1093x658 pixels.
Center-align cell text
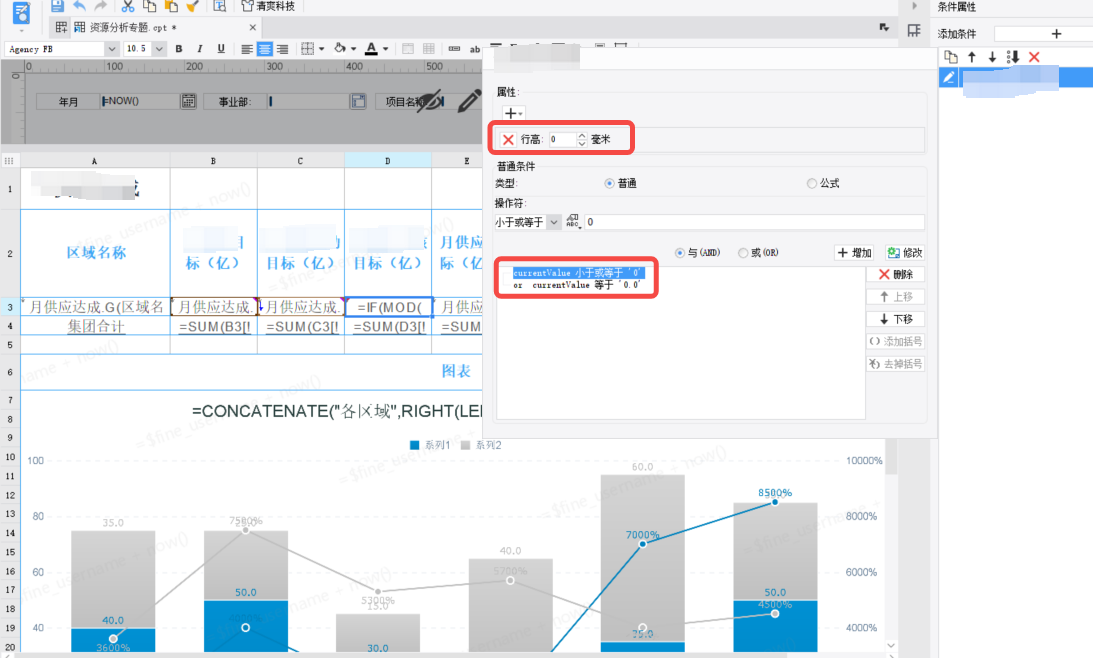click(x=265, y=49)
